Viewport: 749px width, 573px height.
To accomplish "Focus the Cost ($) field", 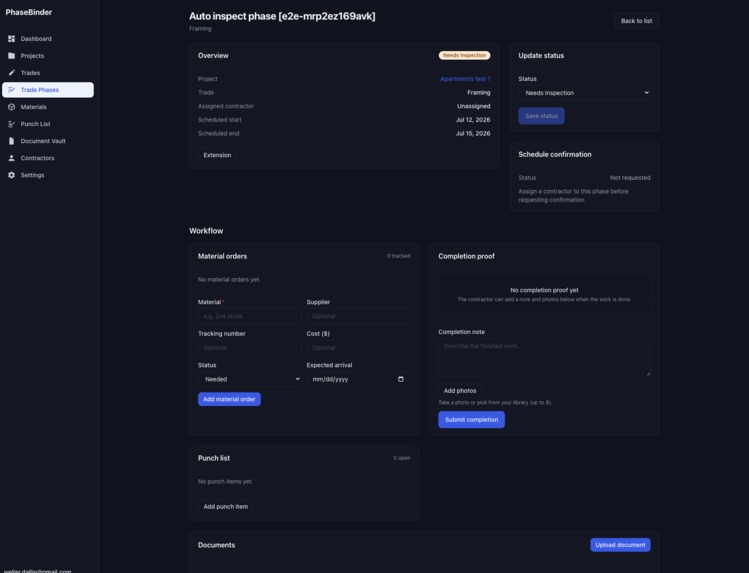I will 358,348.
